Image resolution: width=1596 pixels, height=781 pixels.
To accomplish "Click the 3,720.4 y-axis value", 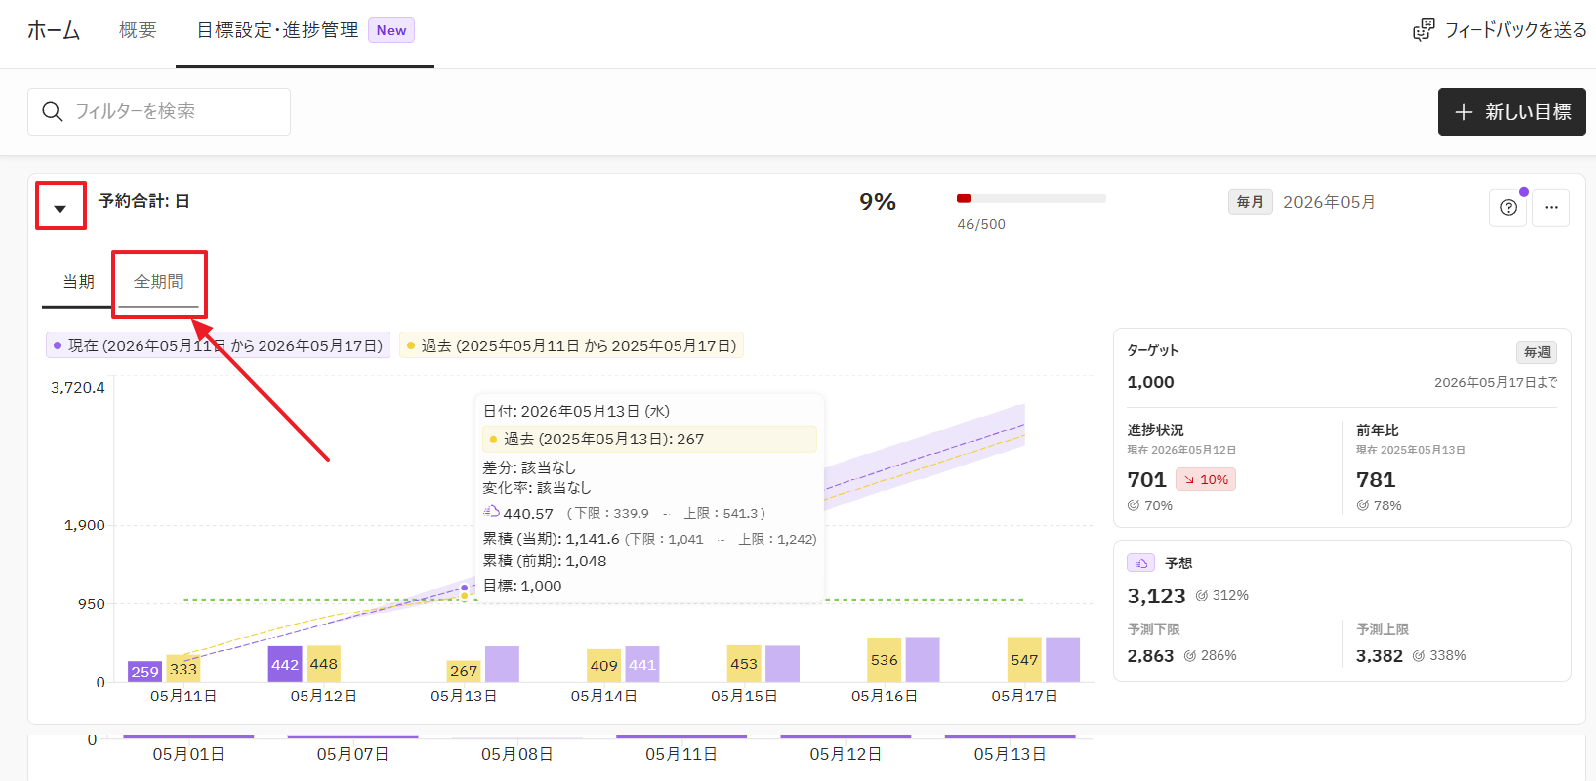I will click(78, 387).
